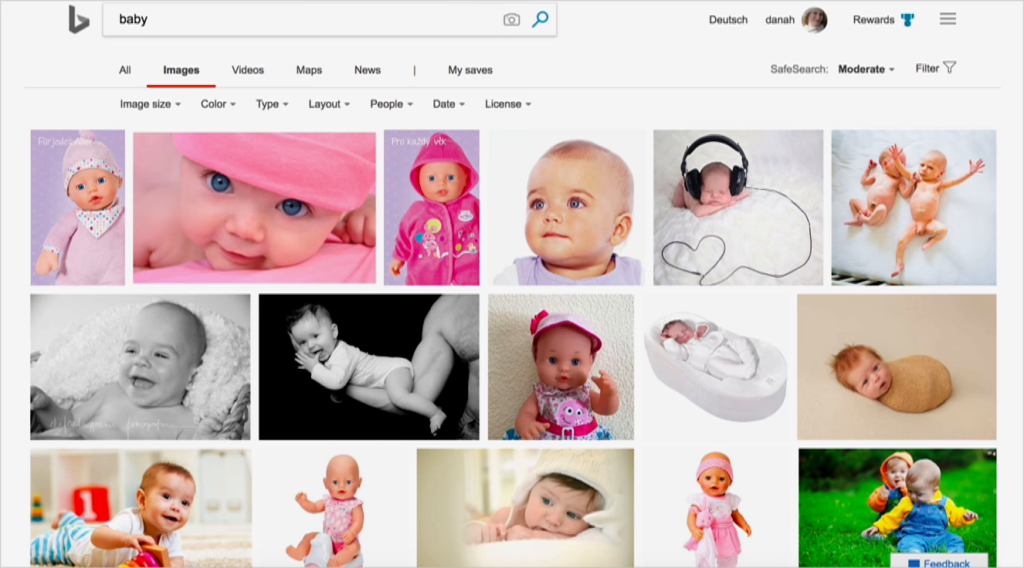Open the Rewards trophy icon
The image size is (1024, 568).
point(908,20)
